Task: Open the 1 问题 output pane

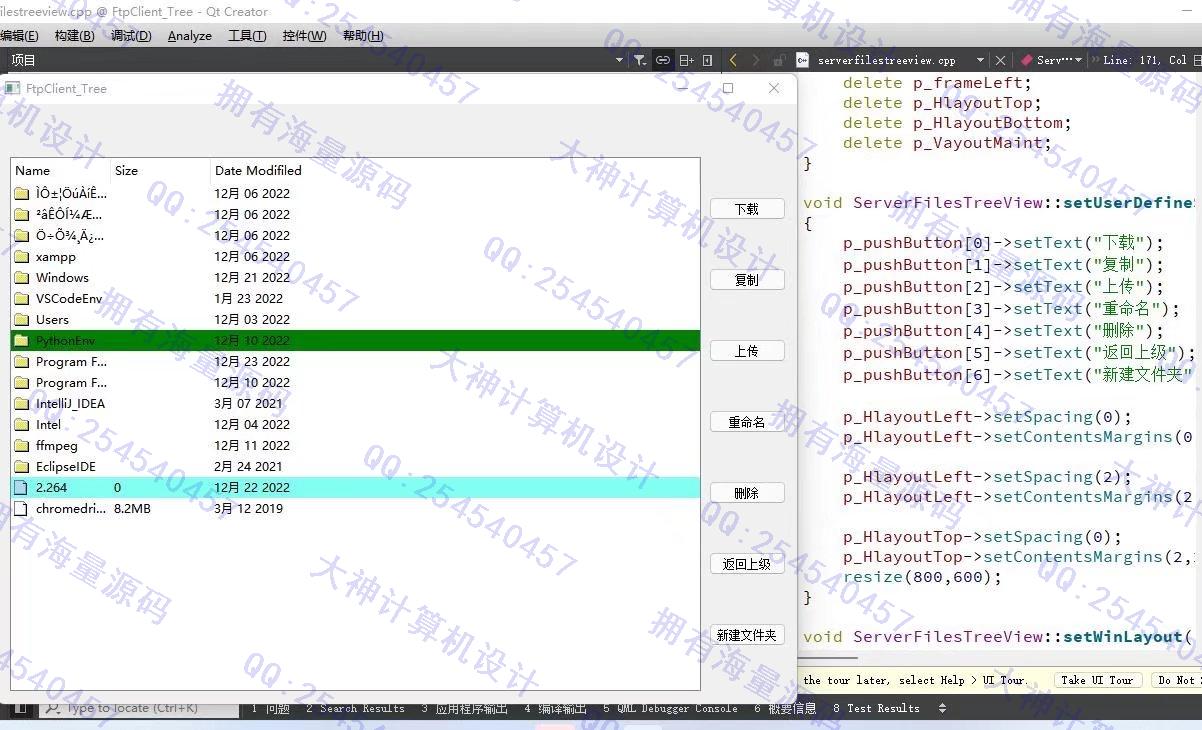Action: click(x=270, y=708)
